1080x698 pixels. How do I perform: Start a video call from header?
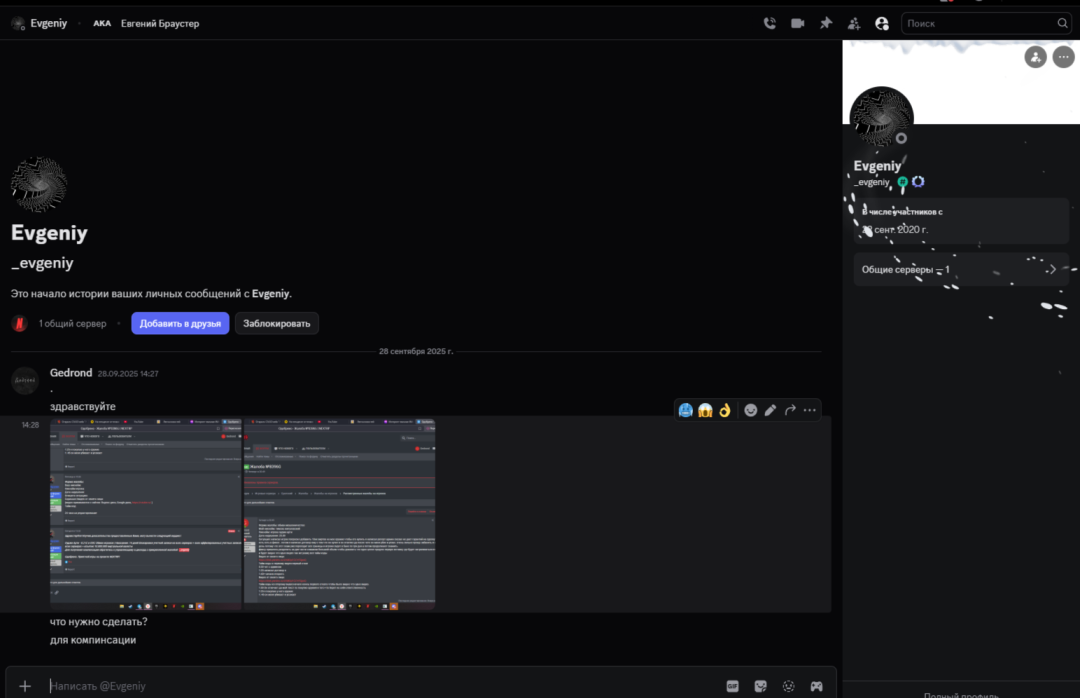pos(797,23)
